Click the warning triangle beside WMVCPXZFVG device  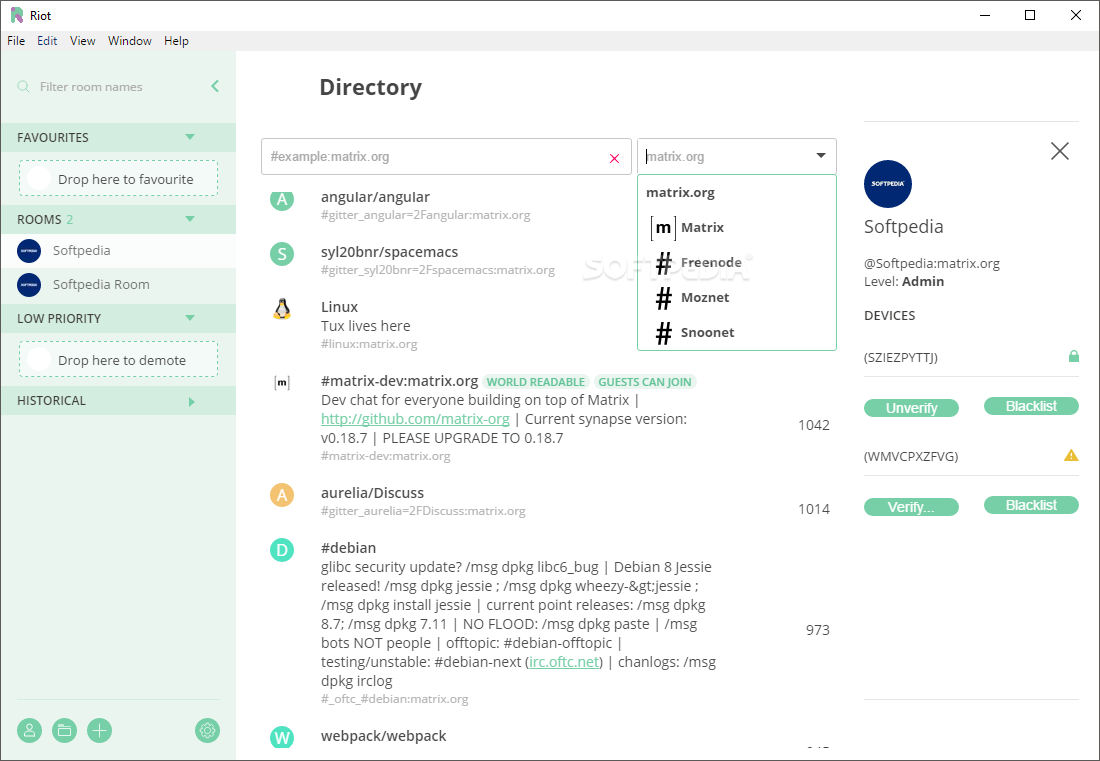click(1071, 455)
